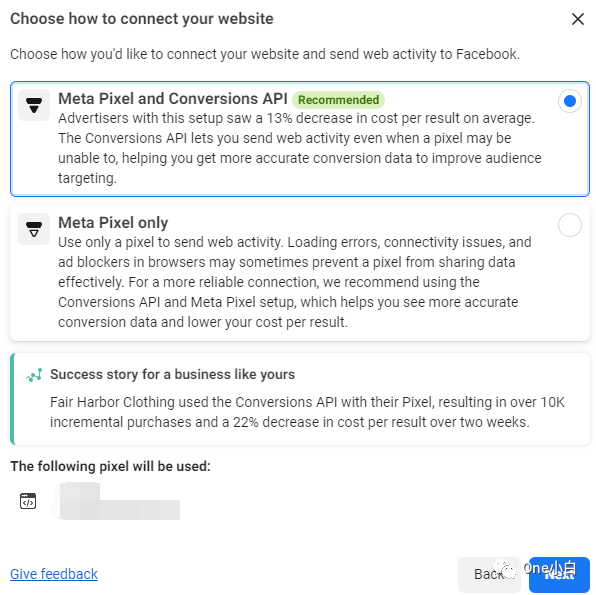
Task: Click the Meta Pixel only icon
Action: [x=34, y=229]
